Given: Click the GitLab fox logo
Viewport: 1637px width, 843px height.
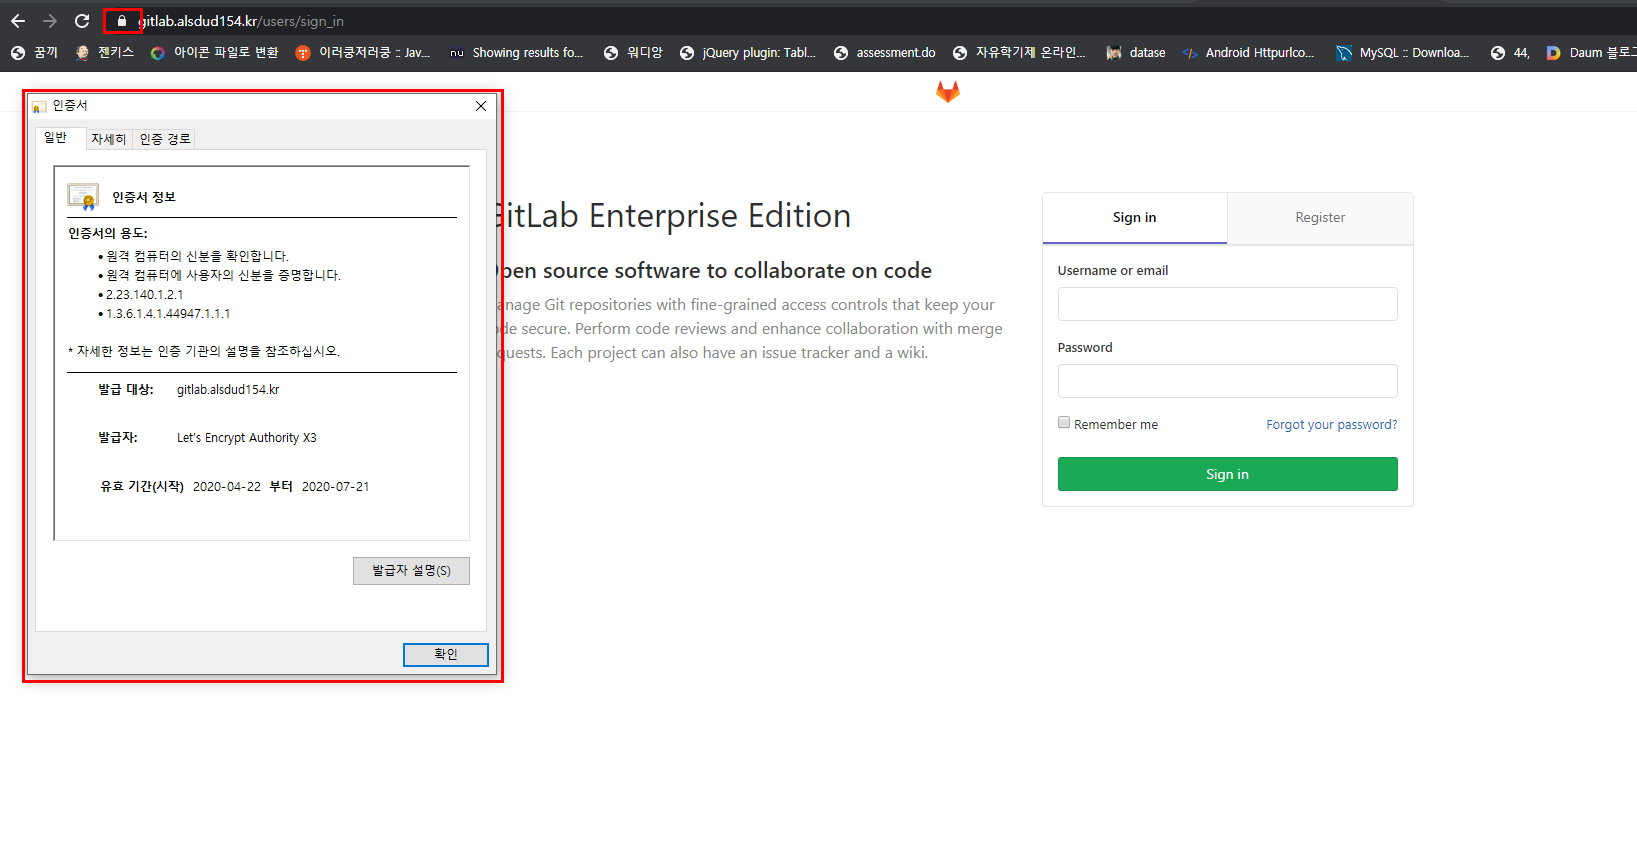Looking at the screenshot, I should click(x=948, y=92).
